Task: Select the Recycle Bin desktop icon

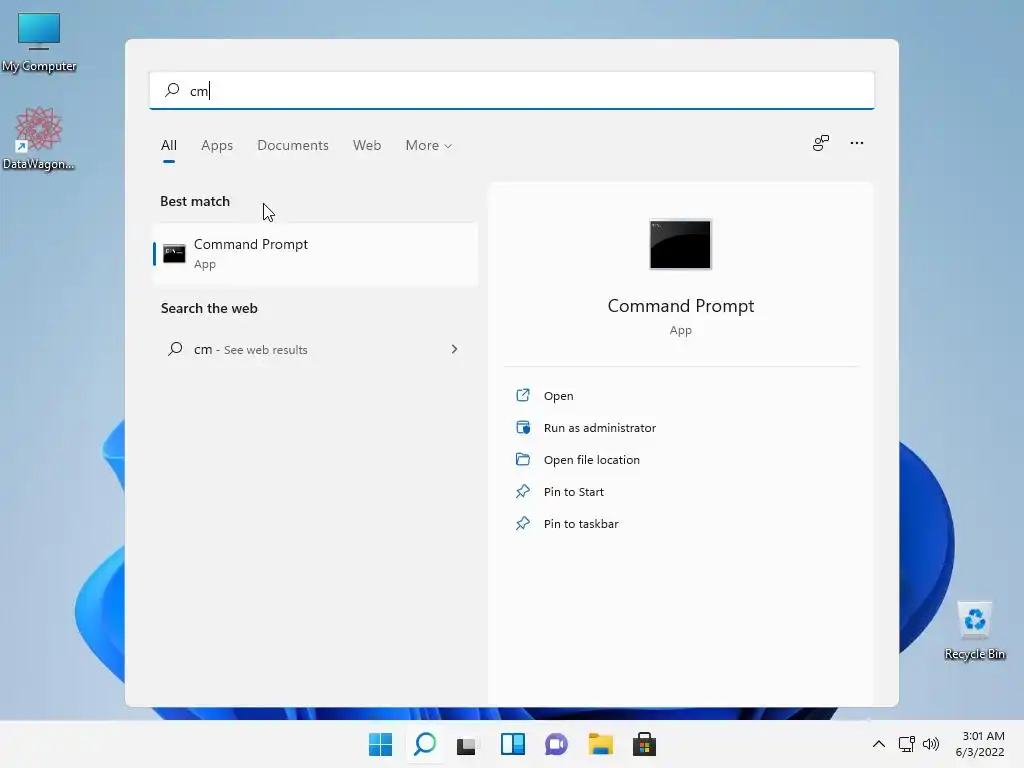Action: [974, 632]
